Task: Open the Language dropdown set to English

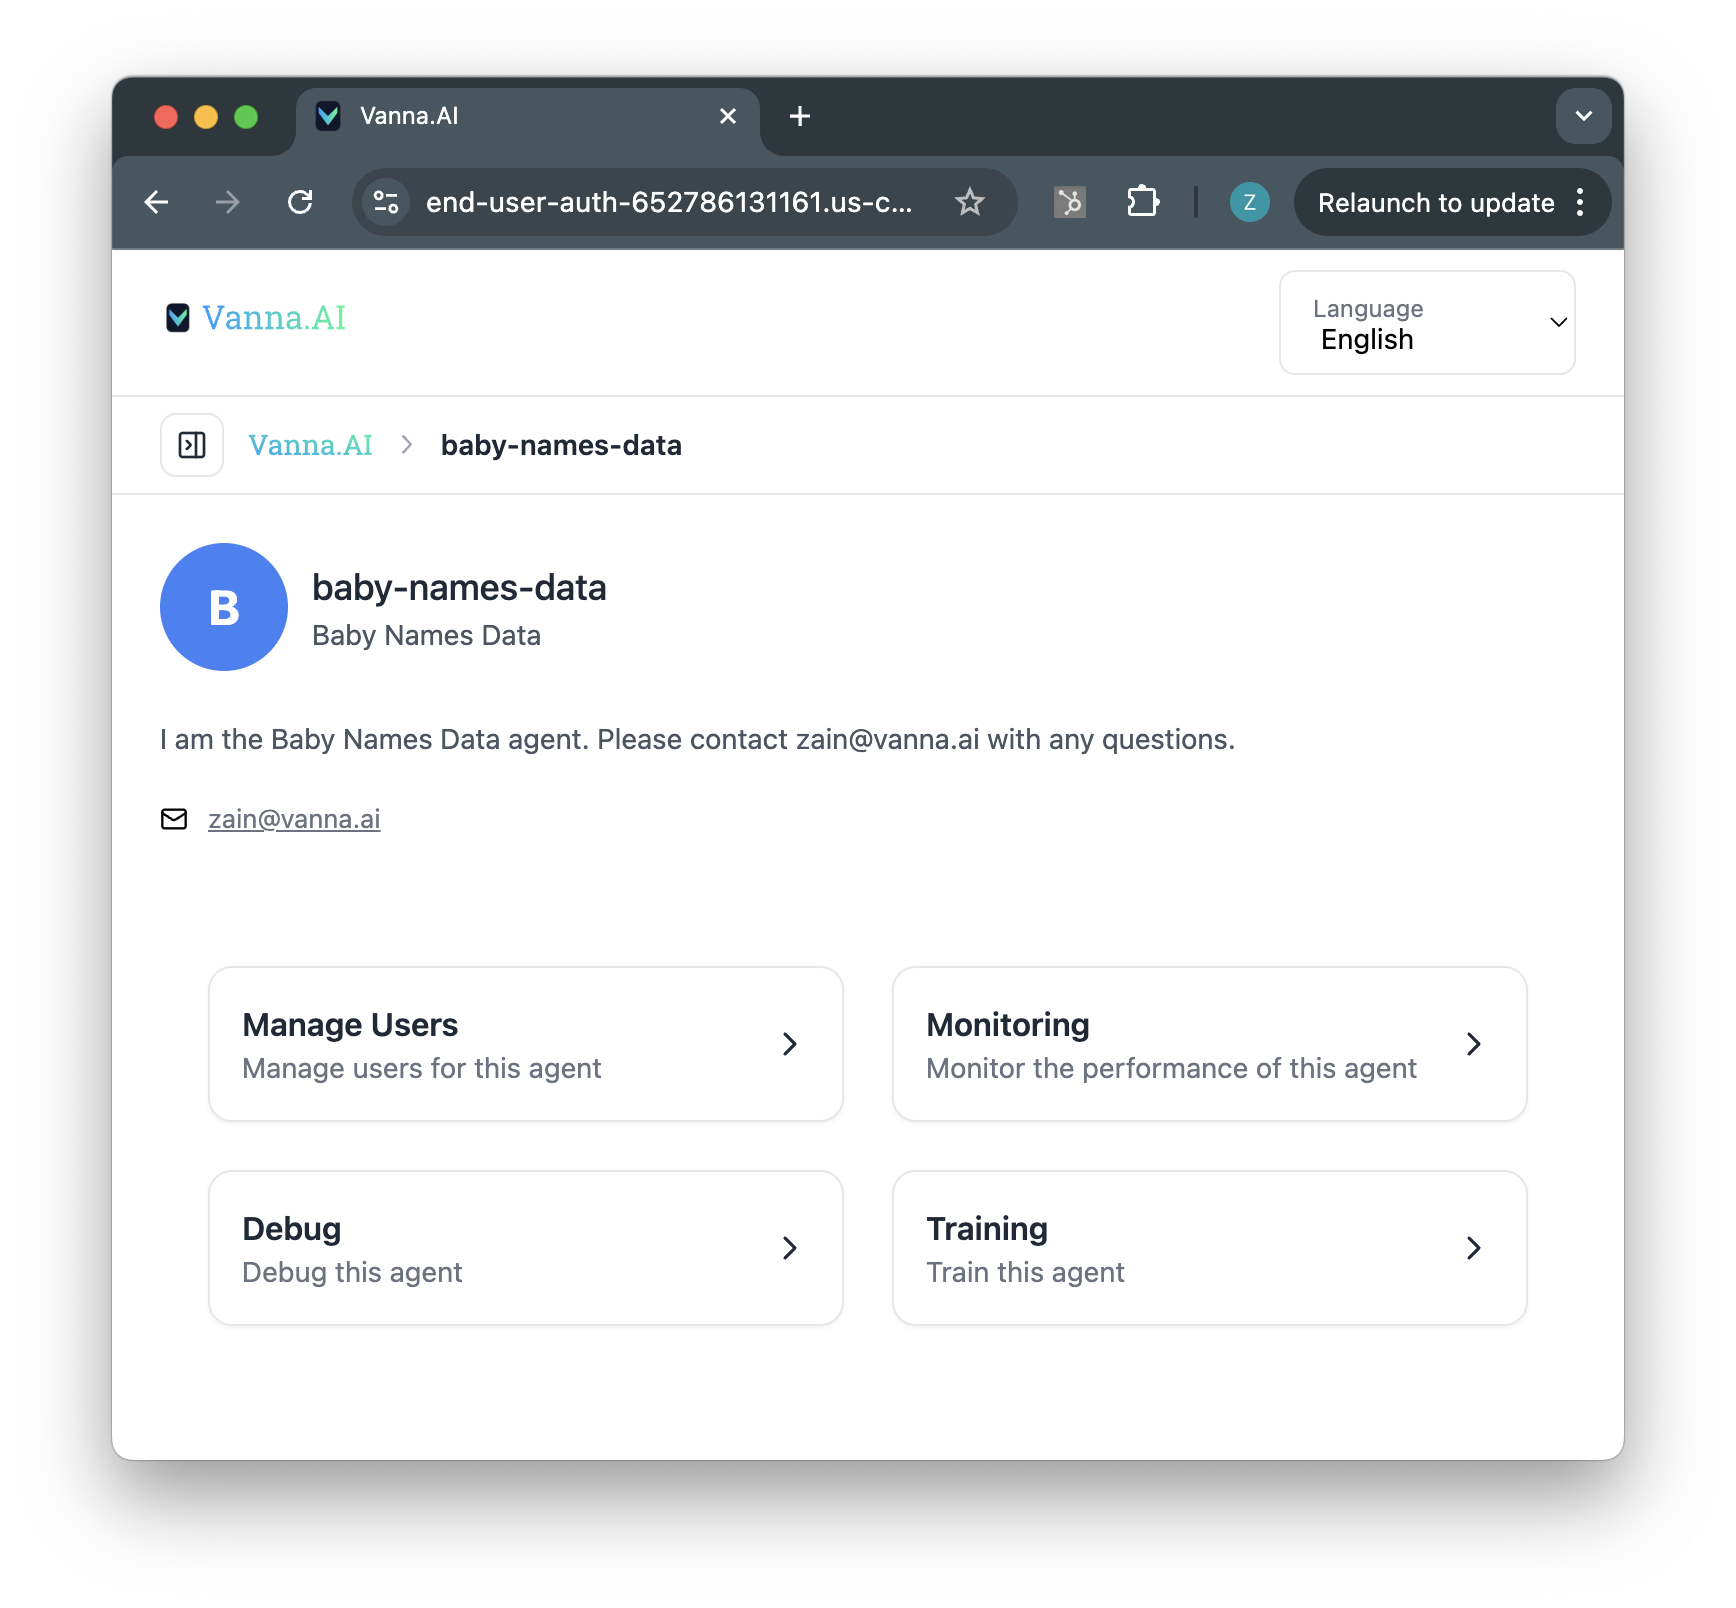Action: coord(1427,322)
